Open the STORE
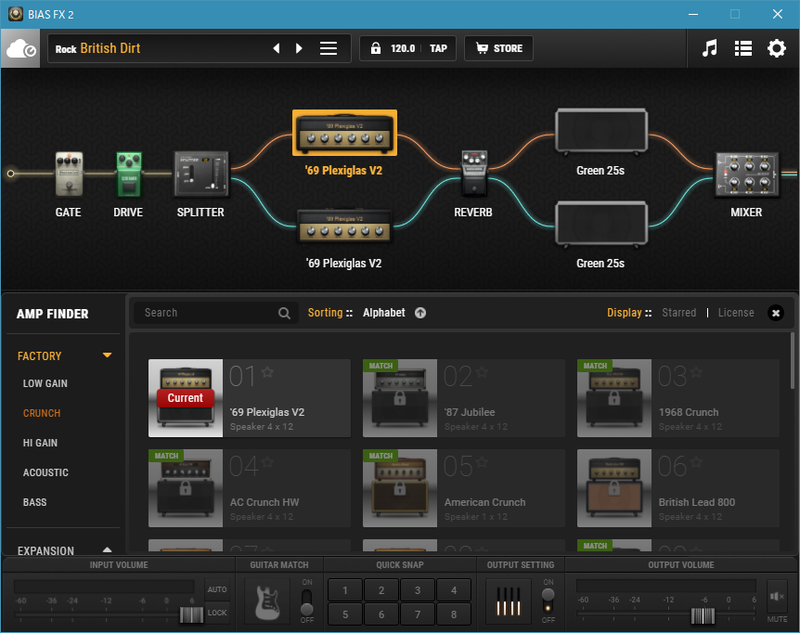Viewport: 800px width, 633px height. pos(499,48)
